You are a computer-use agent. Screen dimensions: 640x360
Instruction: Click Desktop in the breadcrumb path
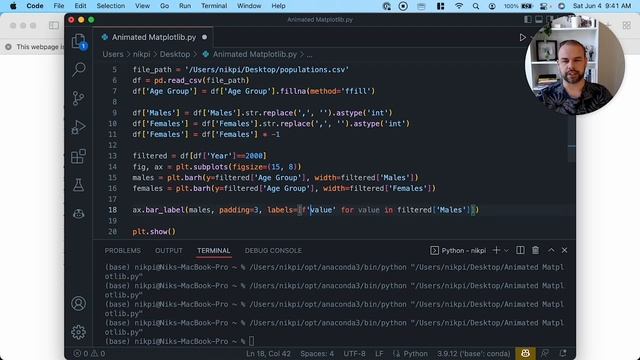click(x=175, y=54)
